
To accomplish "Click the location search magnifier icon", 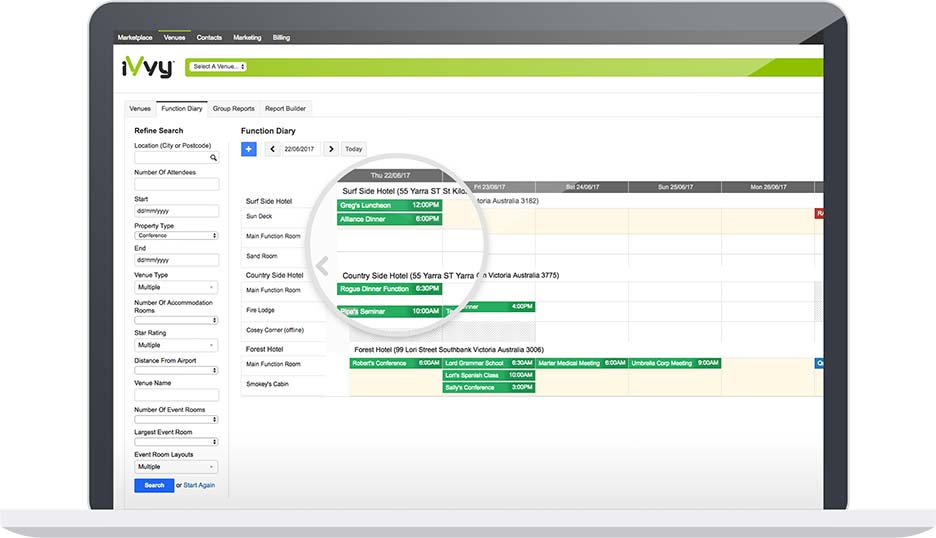I will (x=213, y=158).
